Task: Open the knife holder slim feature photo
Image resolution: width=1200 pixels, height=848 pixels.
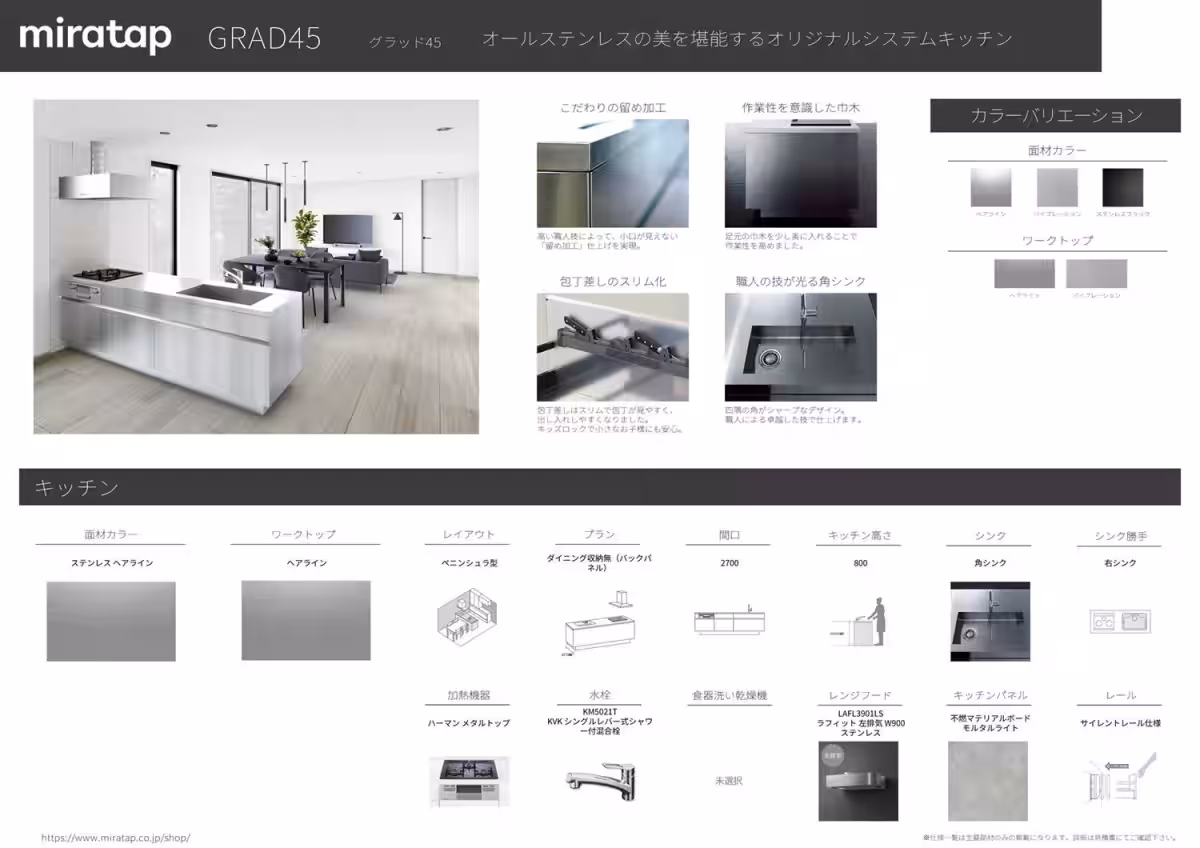Action: point(612,347)
